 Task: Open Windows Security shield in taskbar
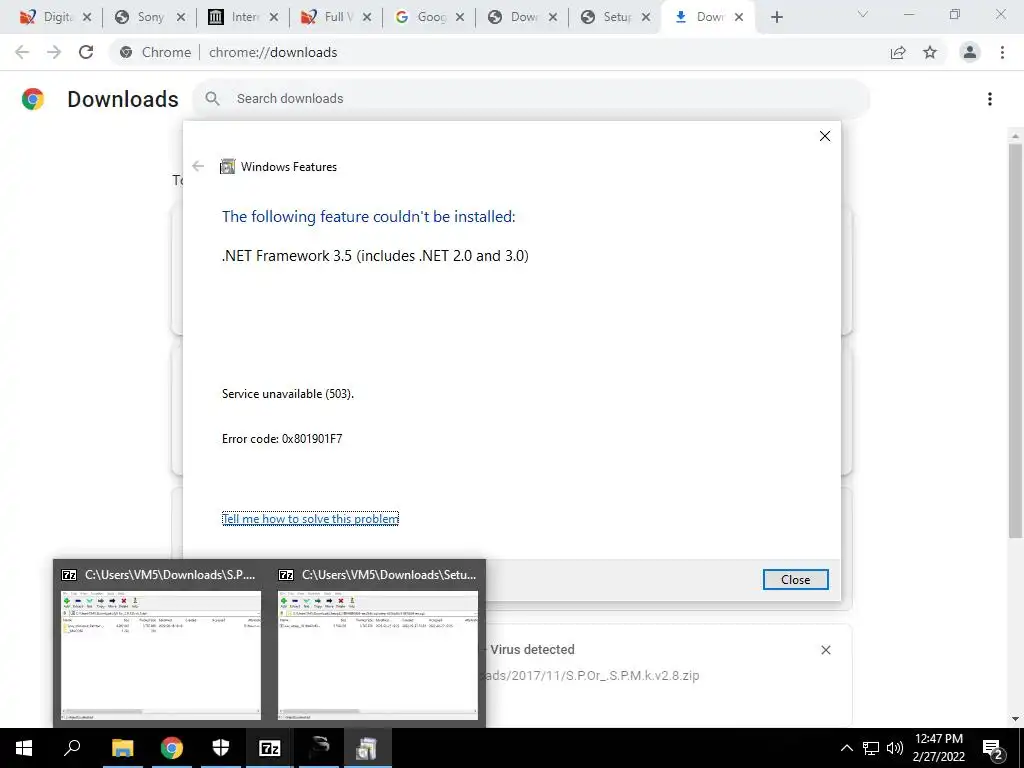[x=221, y=748]
